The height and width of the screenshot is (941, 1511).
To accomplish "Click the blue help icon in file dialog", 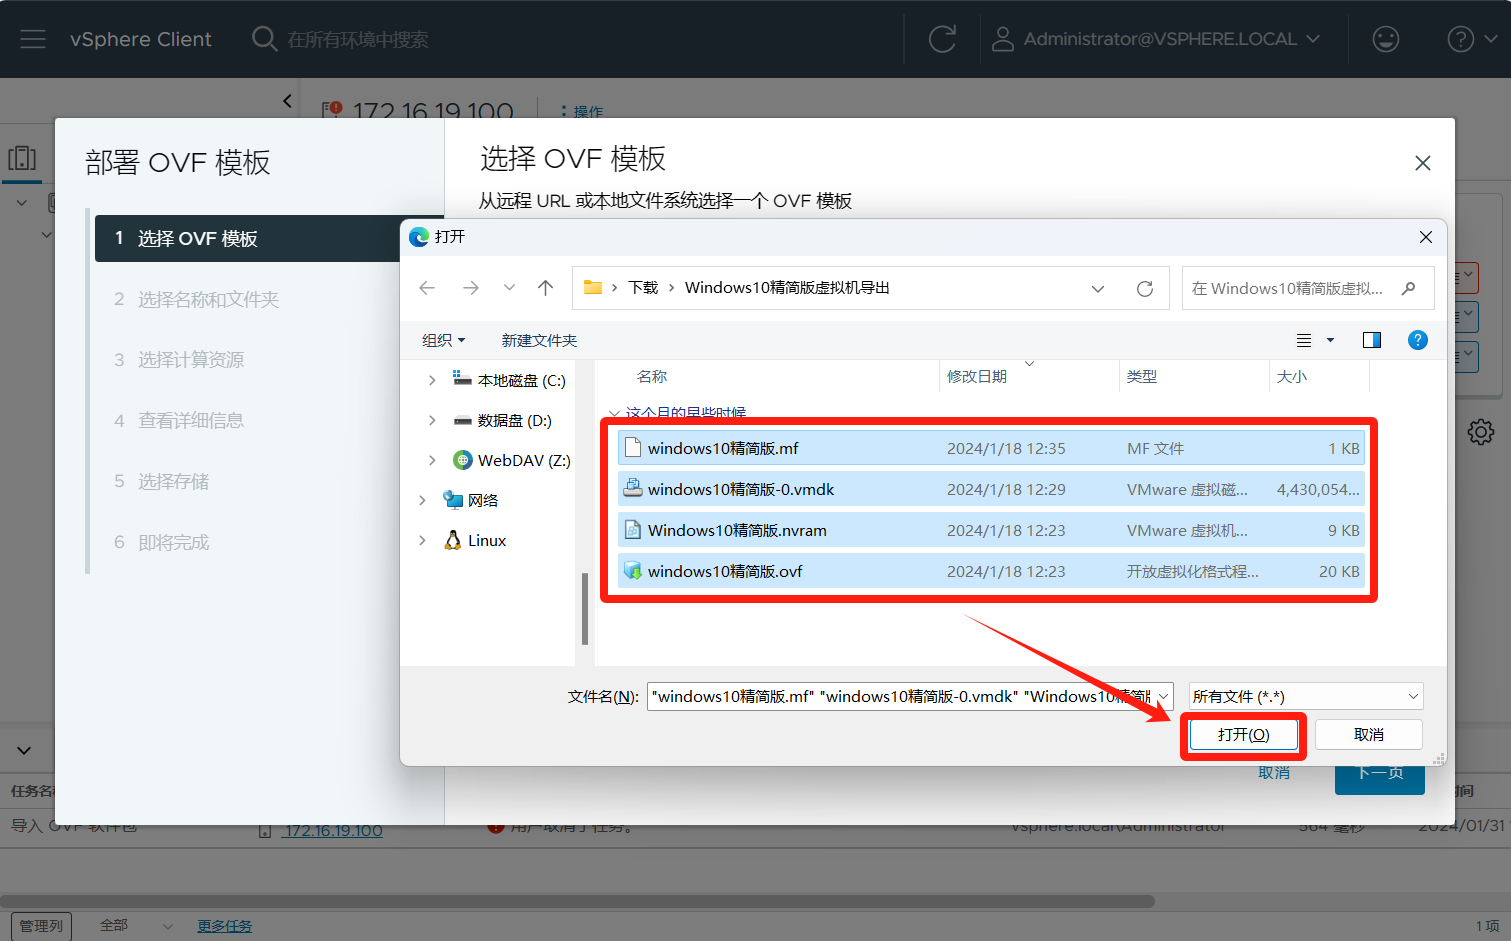I will (x=1417, y=340).
